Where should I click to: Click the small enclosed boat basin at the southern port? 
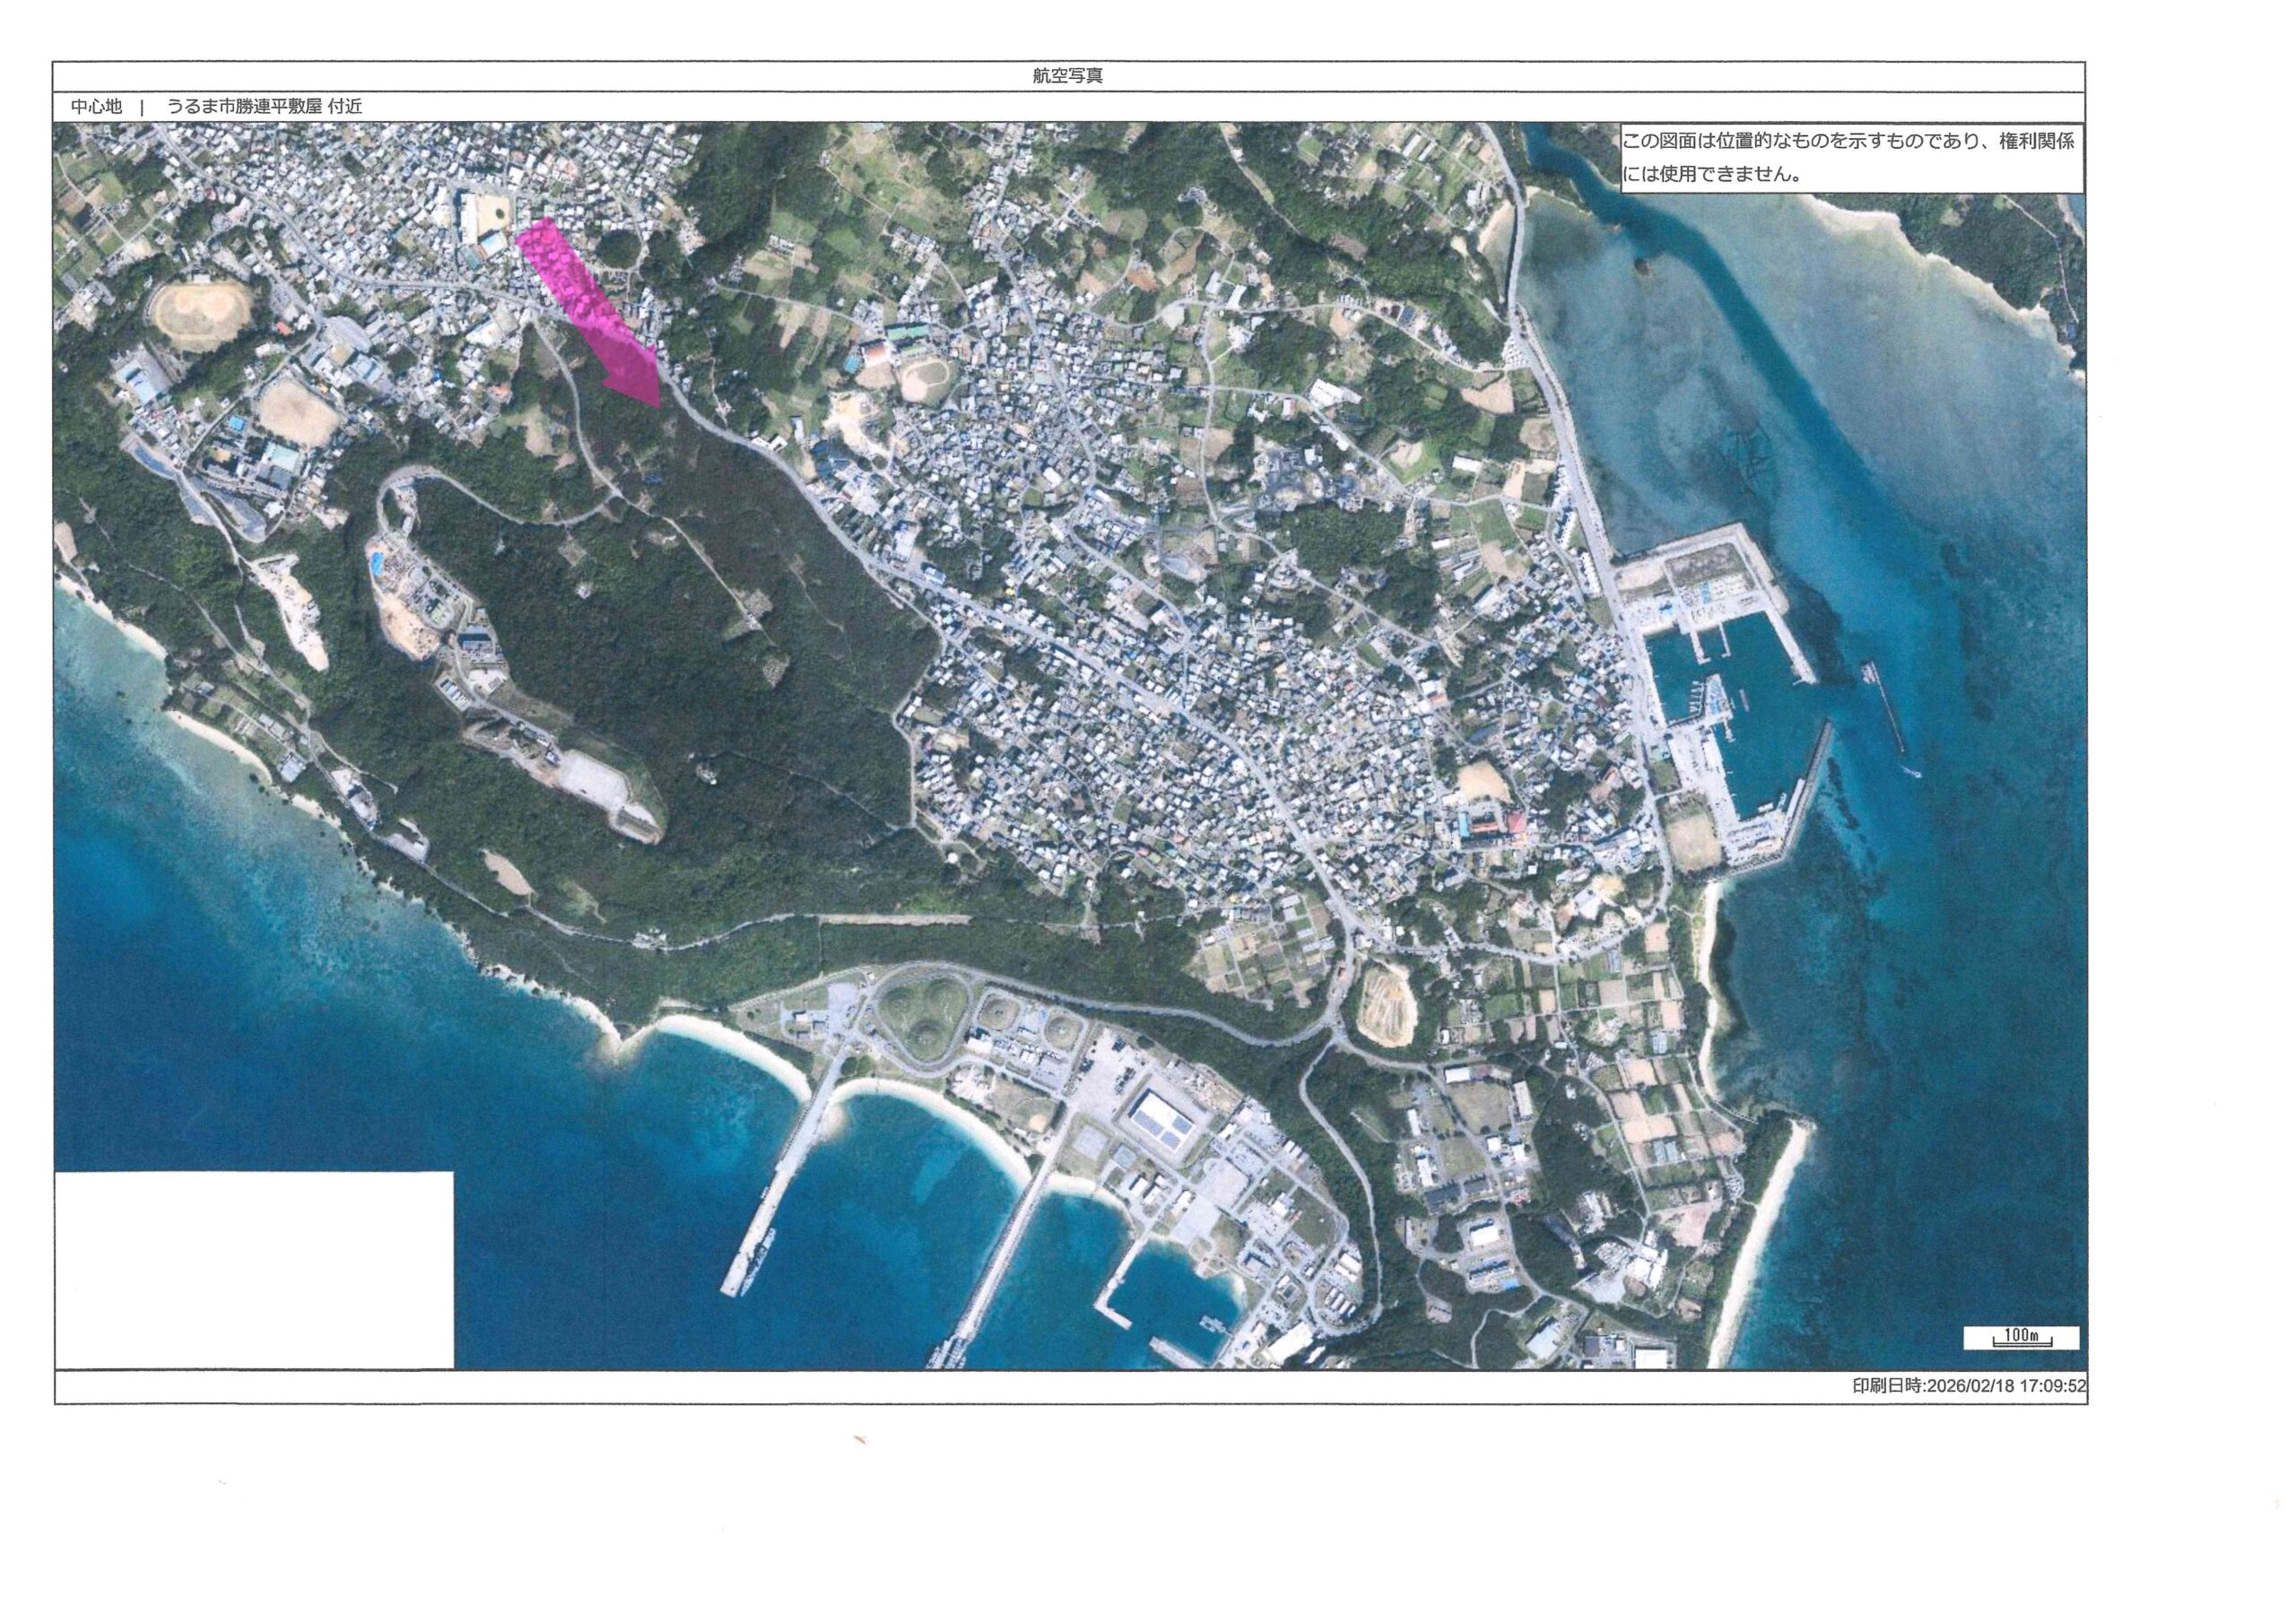click(1173, 1300)
